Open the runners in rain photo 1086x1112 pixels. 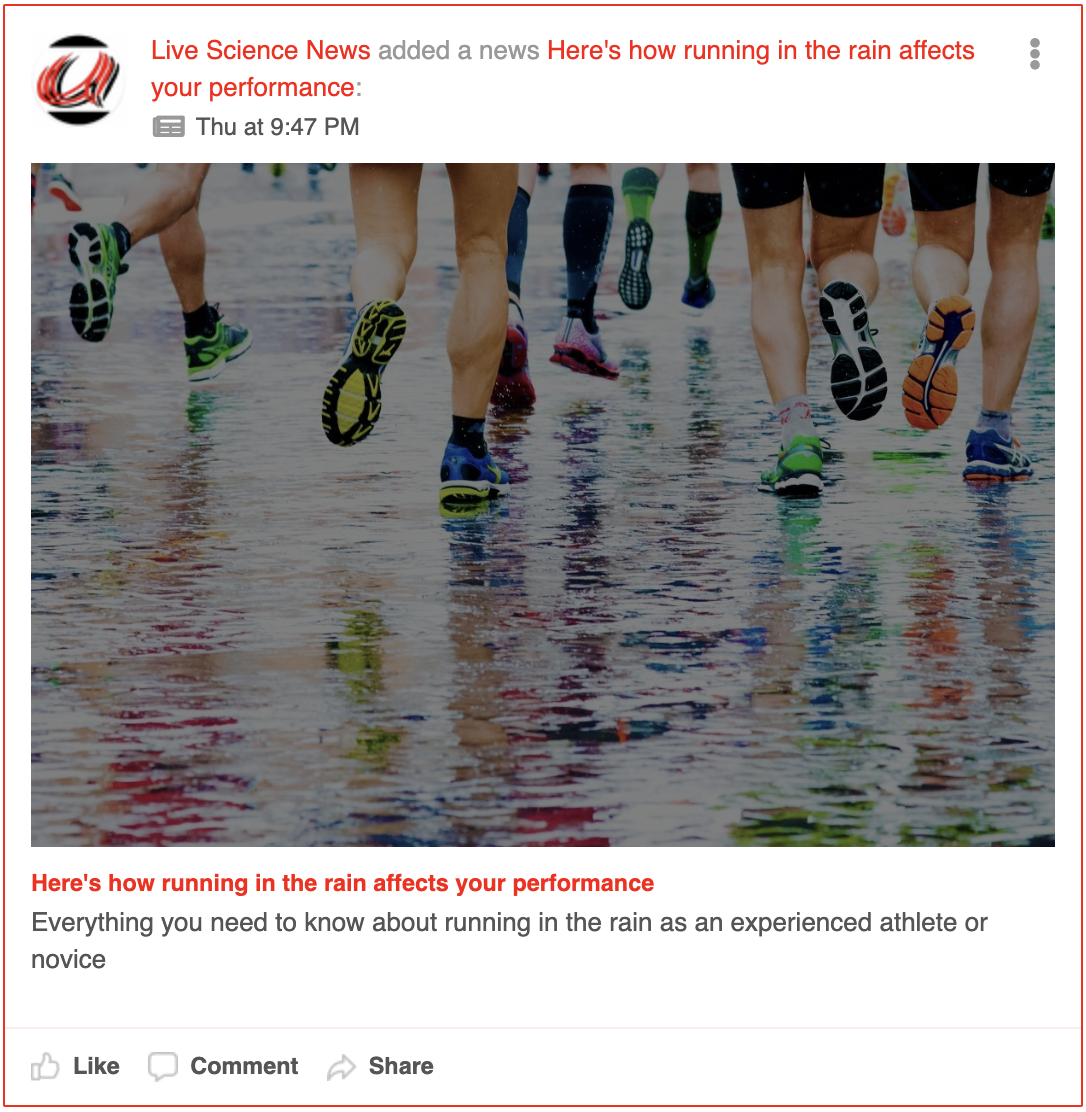click(543, 504)
